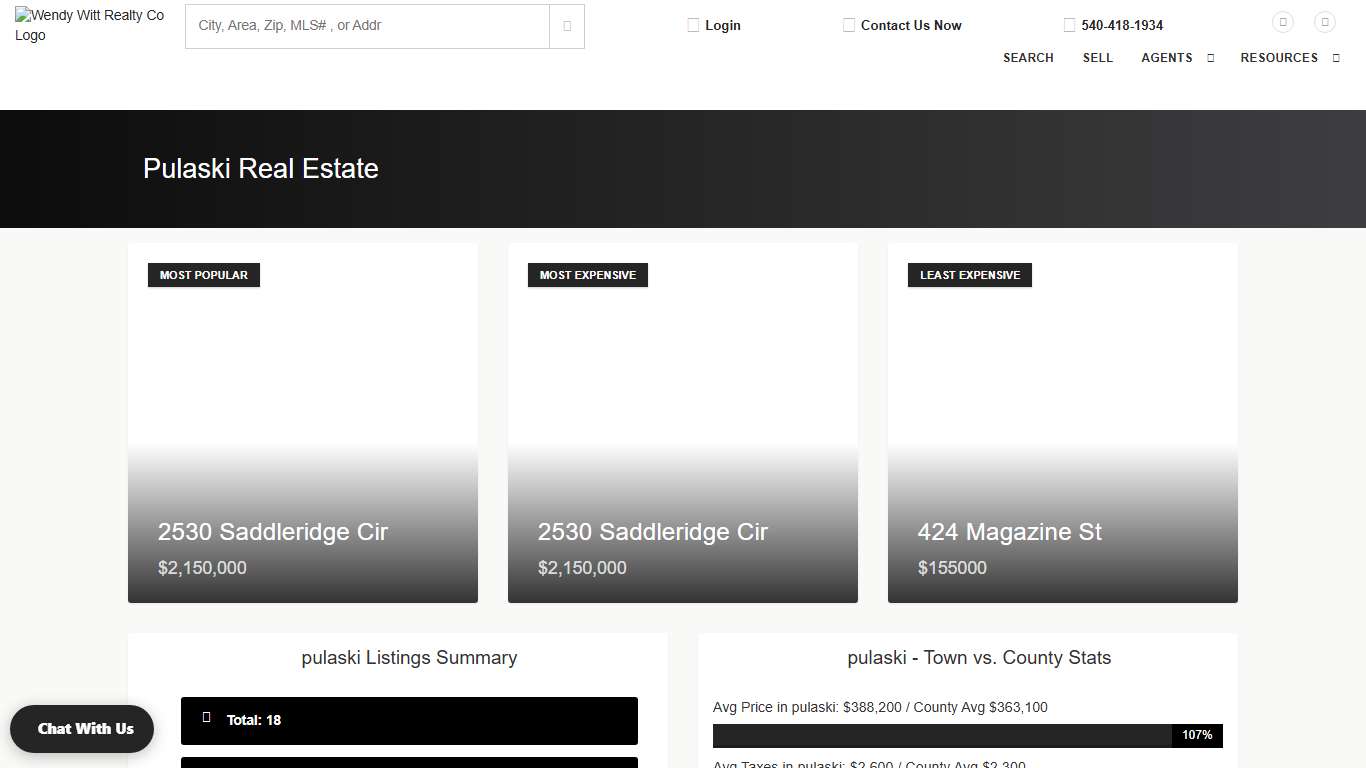Click the search submit icon beside the search box
Screen dimensions: 1366x768
point(567,26)
